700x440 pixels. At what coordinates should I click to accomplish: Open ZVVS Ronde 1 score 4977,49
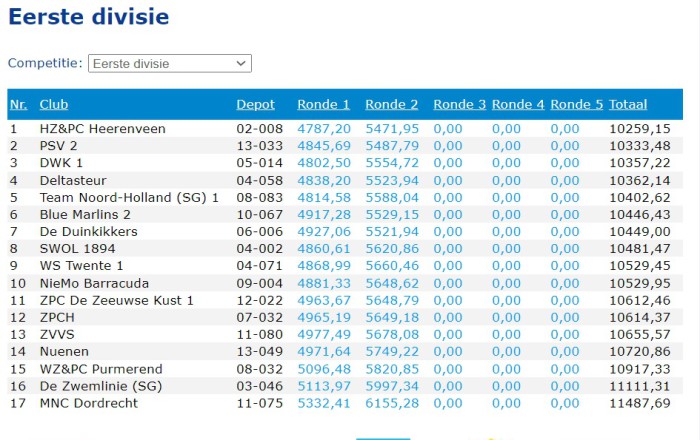[324, 334]
